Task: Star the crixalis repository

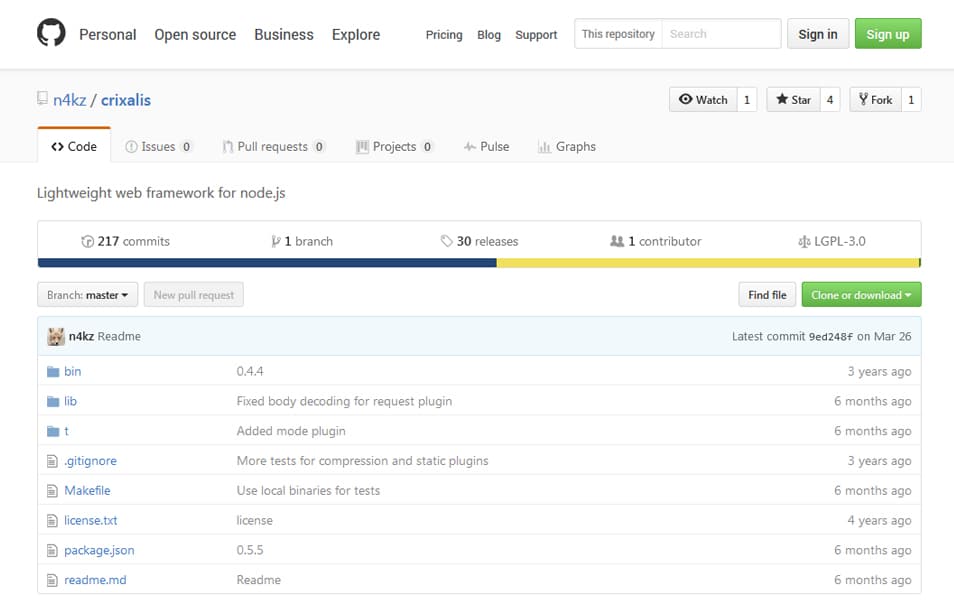Action: [x=793, y=100]
